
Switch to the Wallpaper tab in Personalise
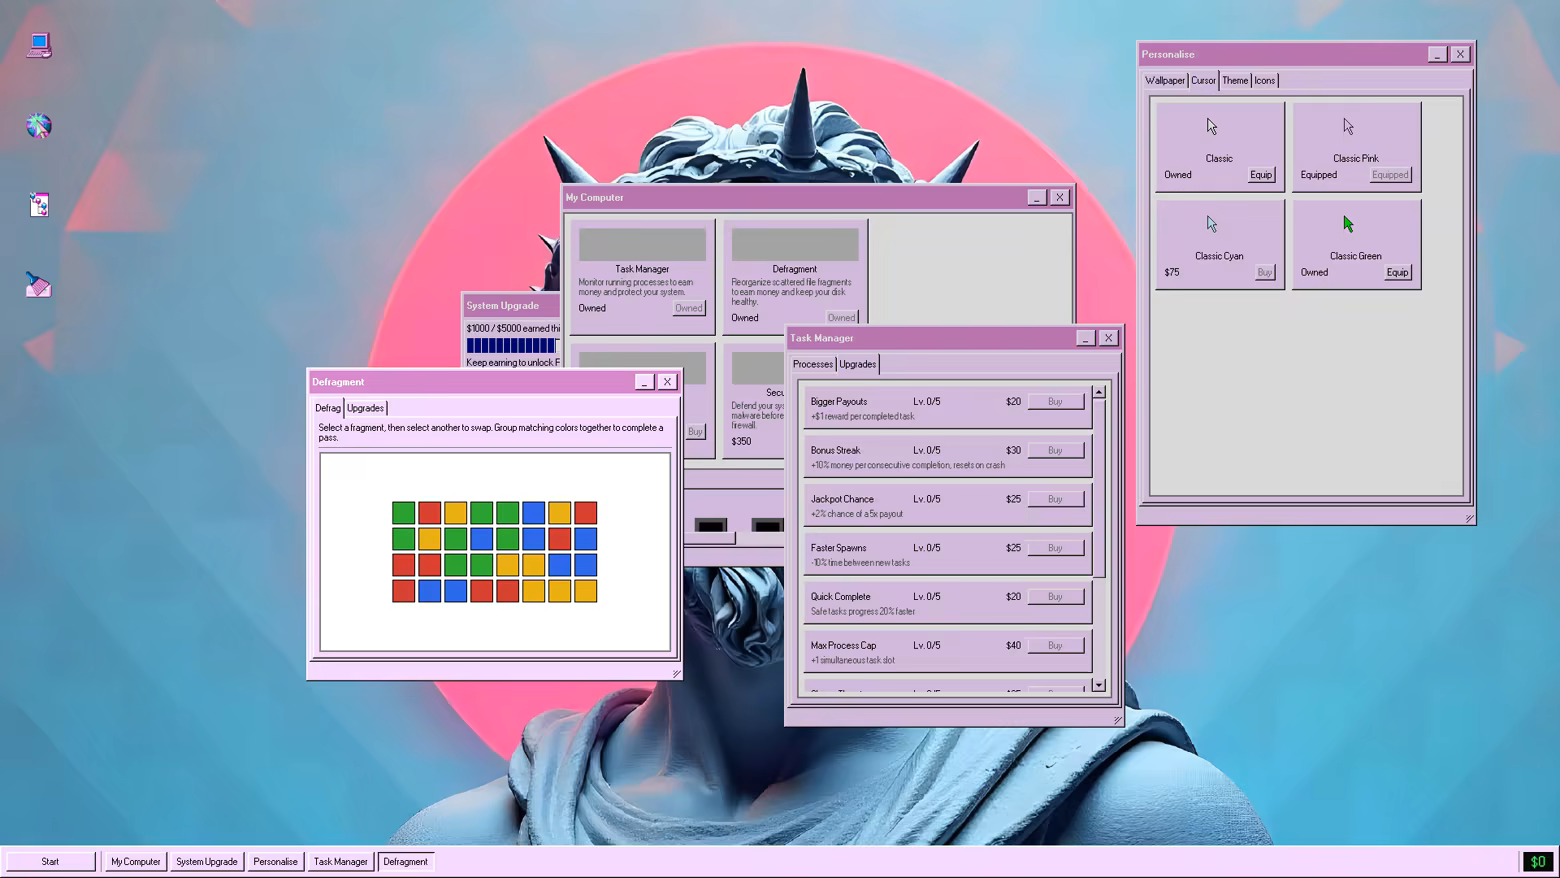coord(1165,81)
